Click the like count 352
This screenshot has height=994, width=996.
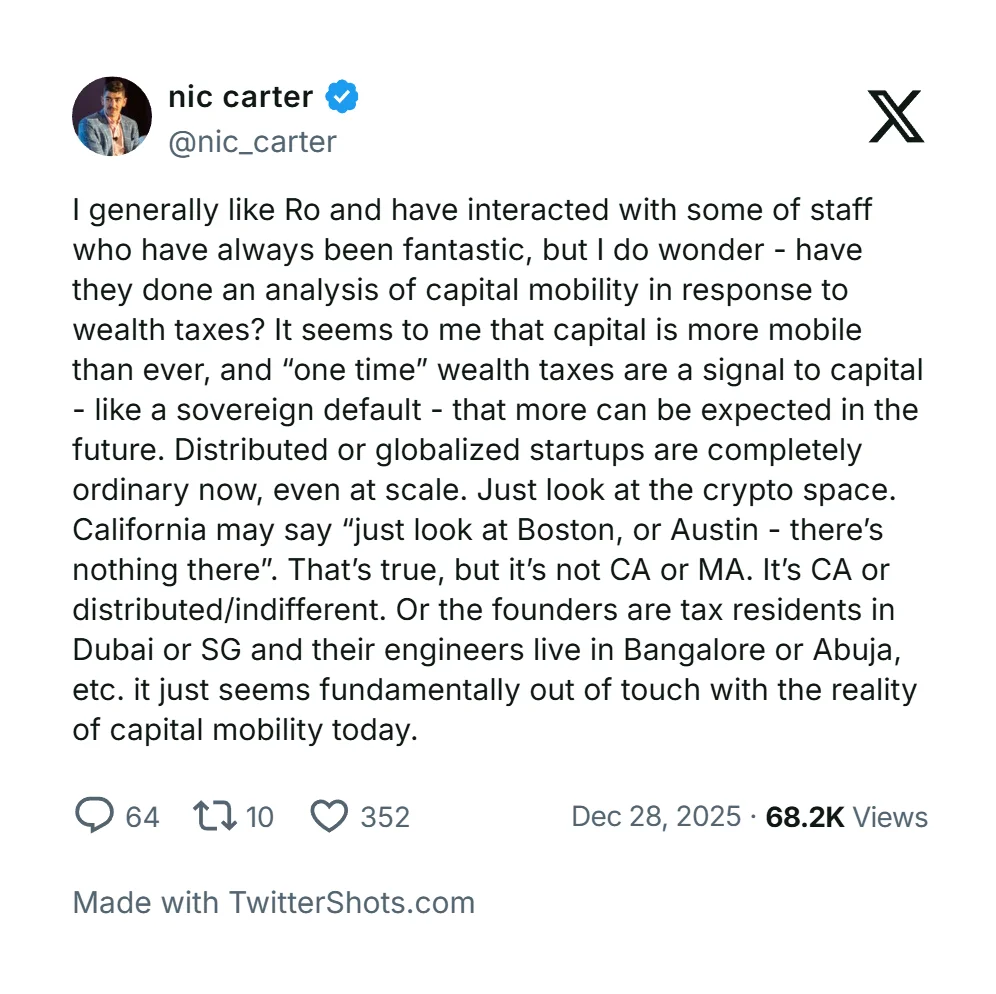(385, 817)
